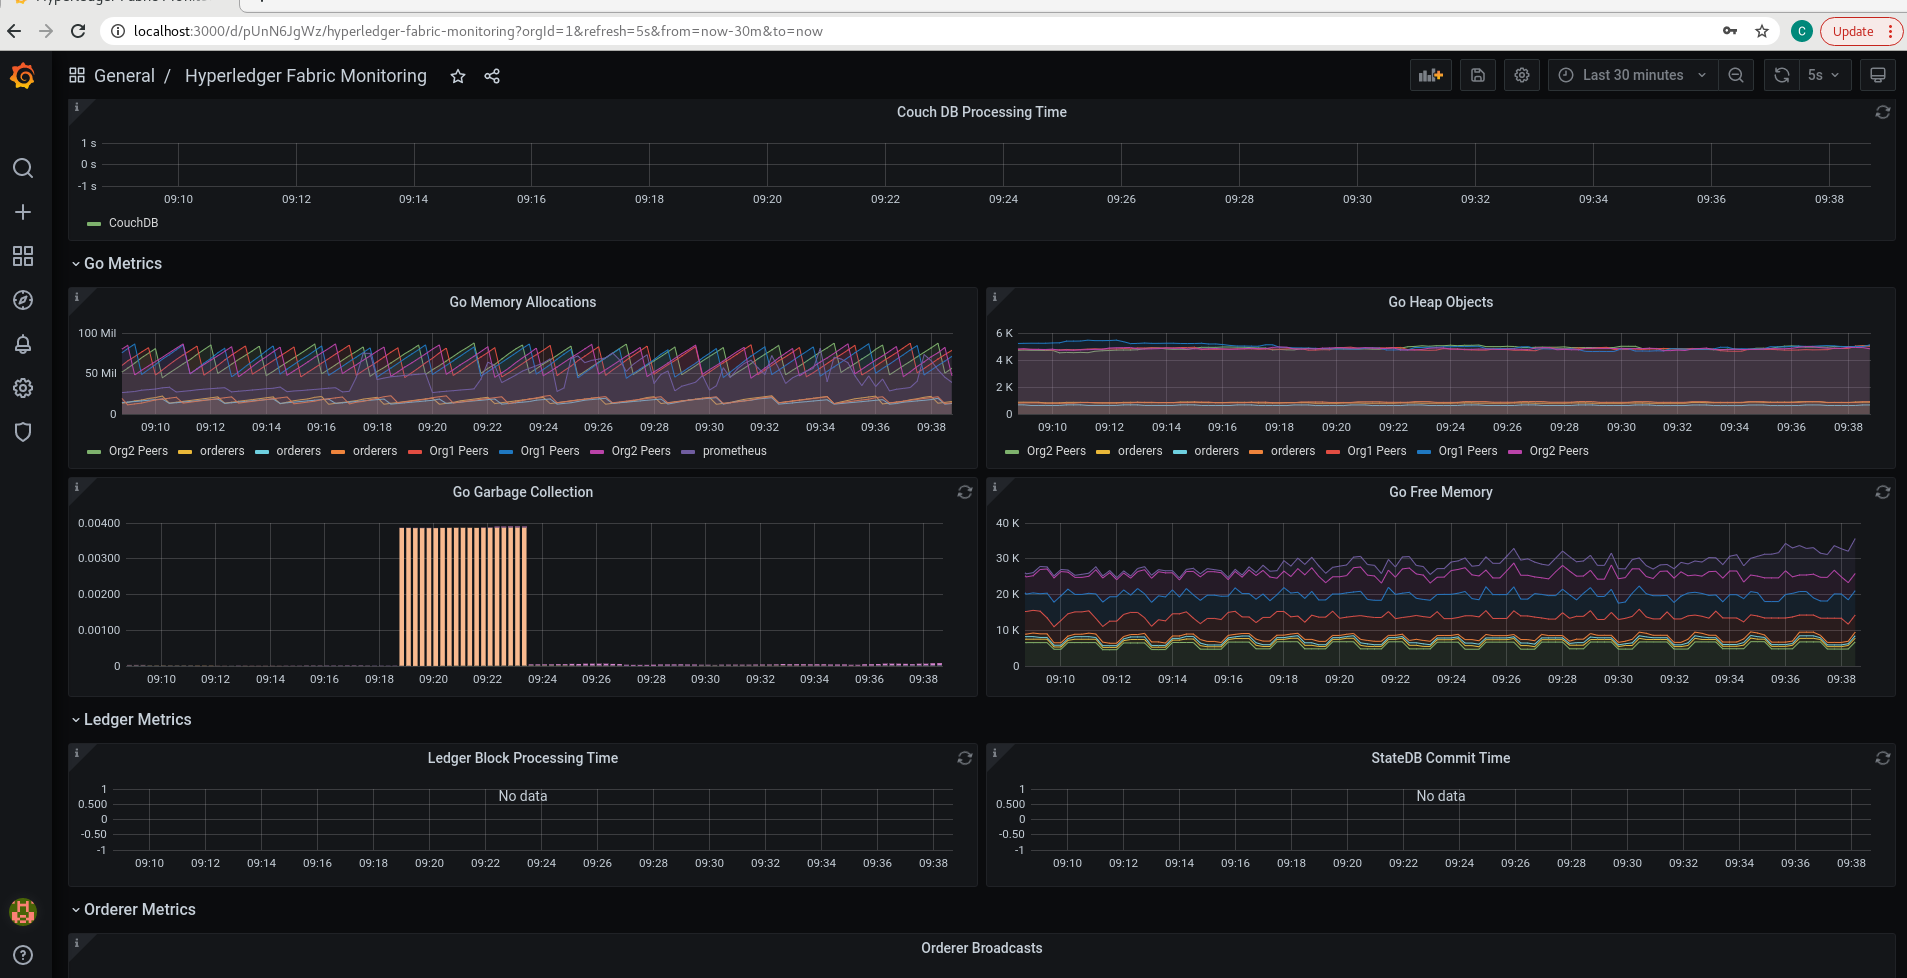Open the saved passwords key icon
The width and height of the screenshot is (1907, 978).
pos(1730,31)
